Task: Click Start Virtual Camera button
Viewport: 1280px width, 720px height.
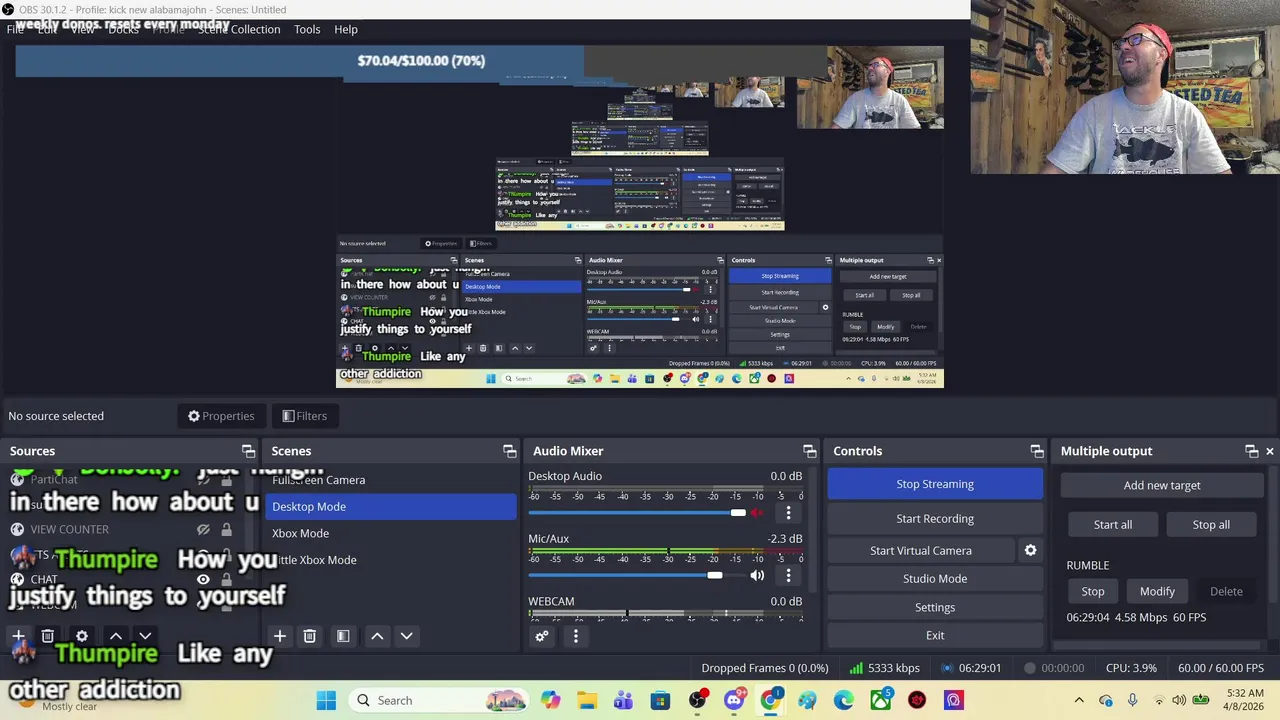Action: coord(921,550)
